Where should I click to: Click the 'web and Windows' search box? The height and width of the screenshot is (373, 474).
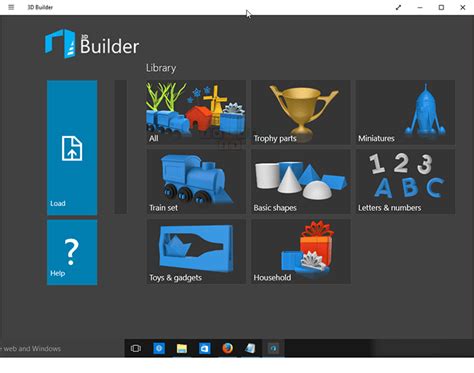[x=62, y=349]
